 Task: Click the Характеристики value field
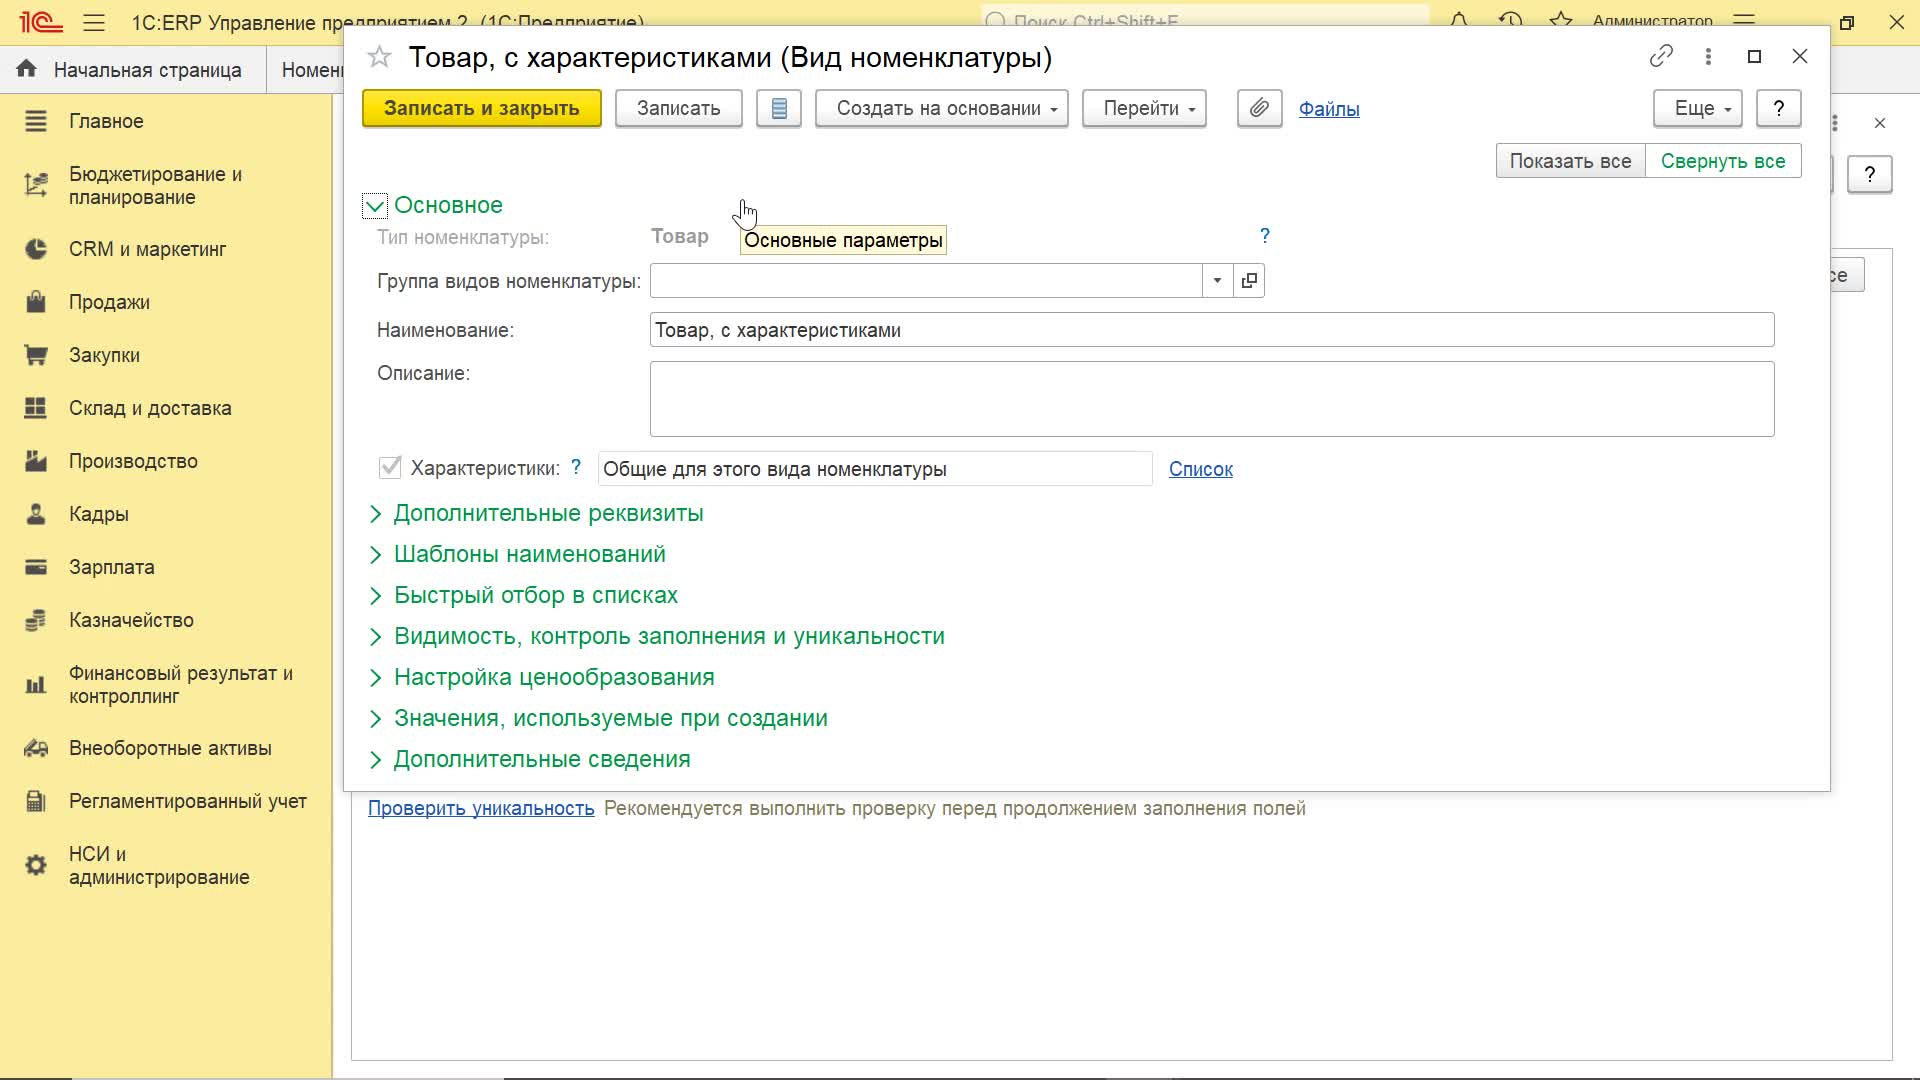pyautogui.click(x=875, y=469)
